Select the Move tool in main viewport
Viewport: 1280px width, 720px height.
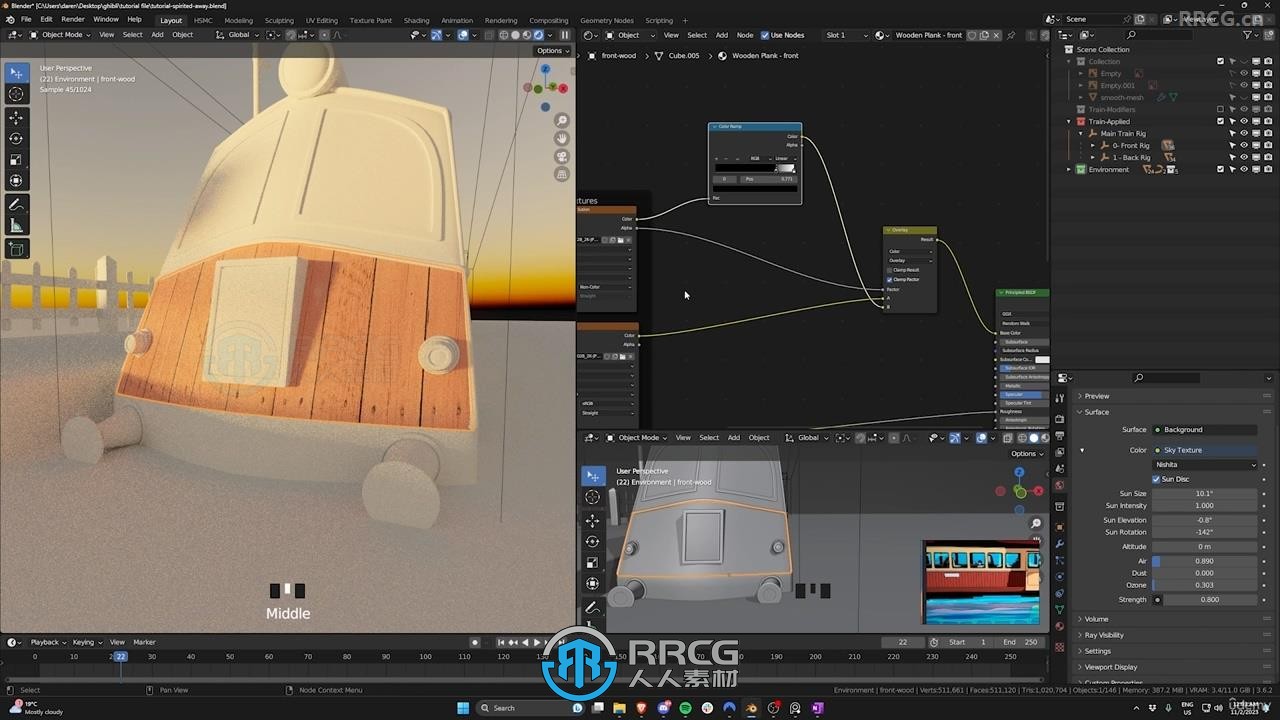coord(16,118)
